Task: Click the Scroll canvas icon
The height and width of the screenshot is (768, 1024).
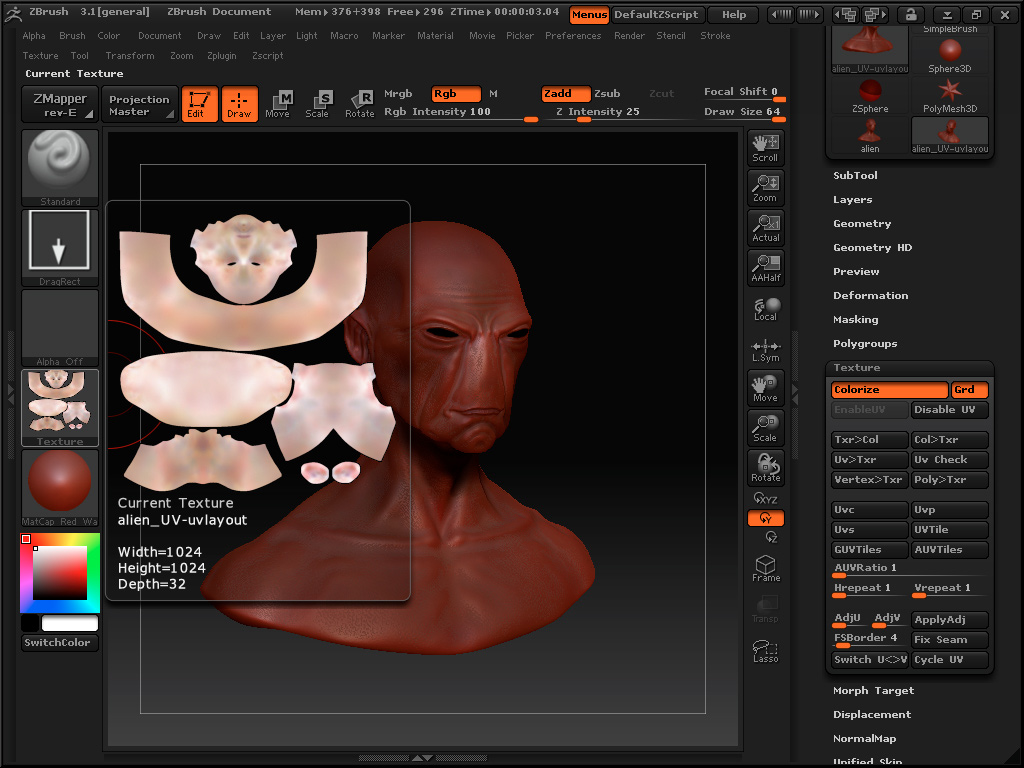Action: click(x=766, y=148)
